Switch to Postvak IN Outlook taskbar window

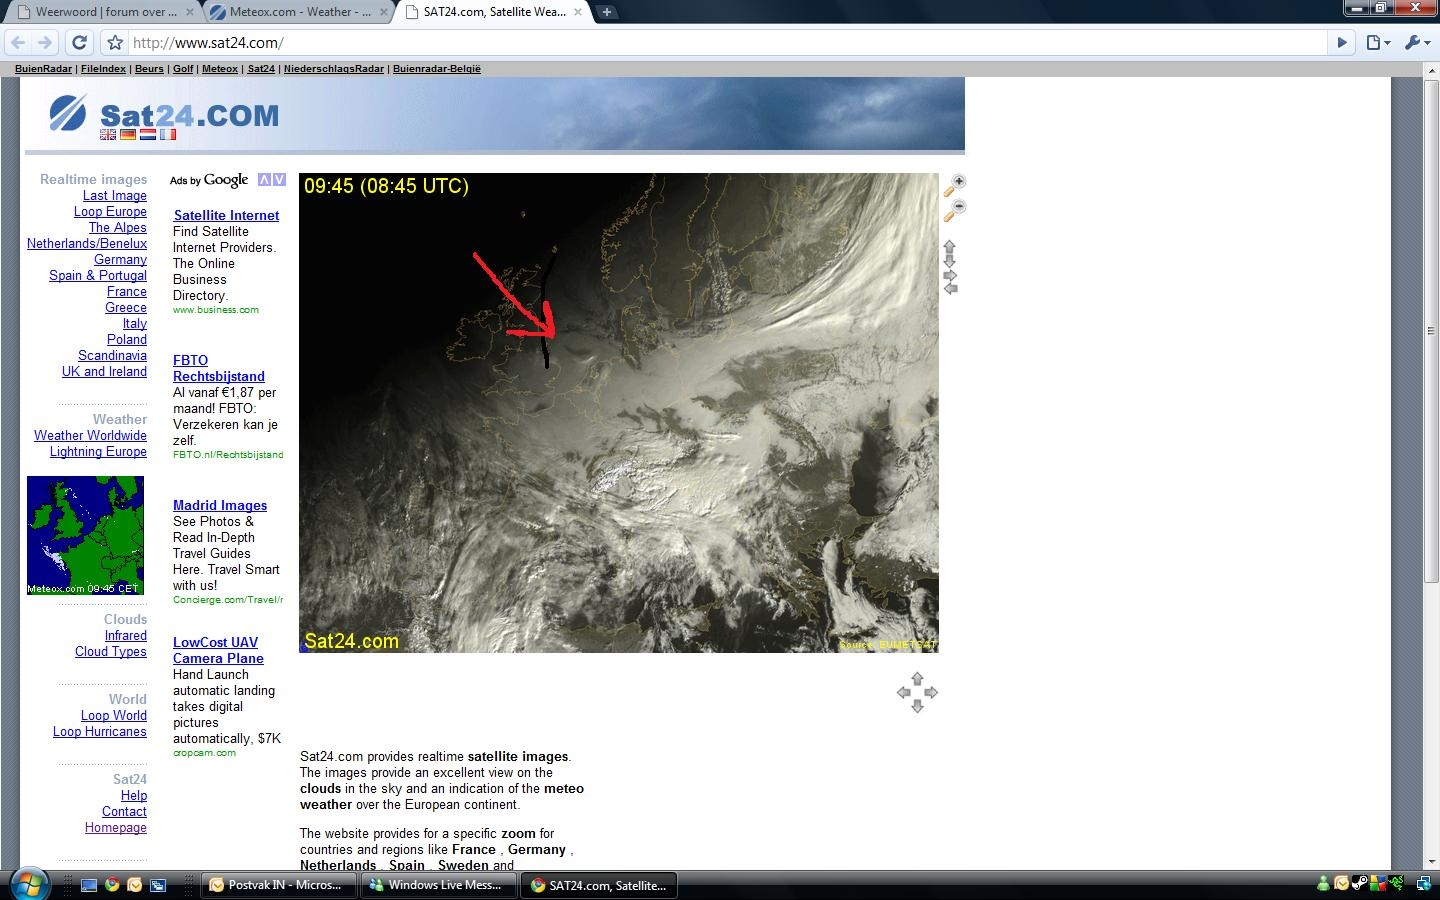[x=279, y=885]
